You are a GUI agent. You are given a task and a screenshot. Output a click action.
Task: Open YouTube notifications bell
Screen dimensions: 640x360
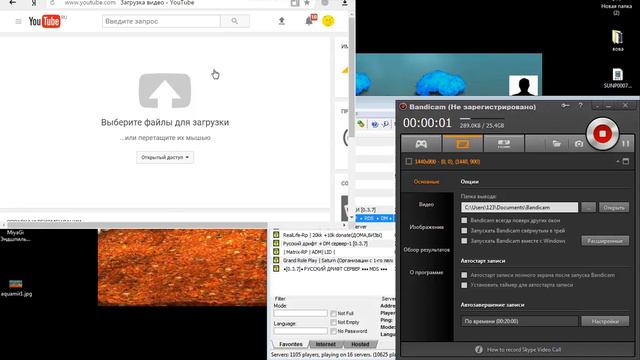[x=309, y=21]
